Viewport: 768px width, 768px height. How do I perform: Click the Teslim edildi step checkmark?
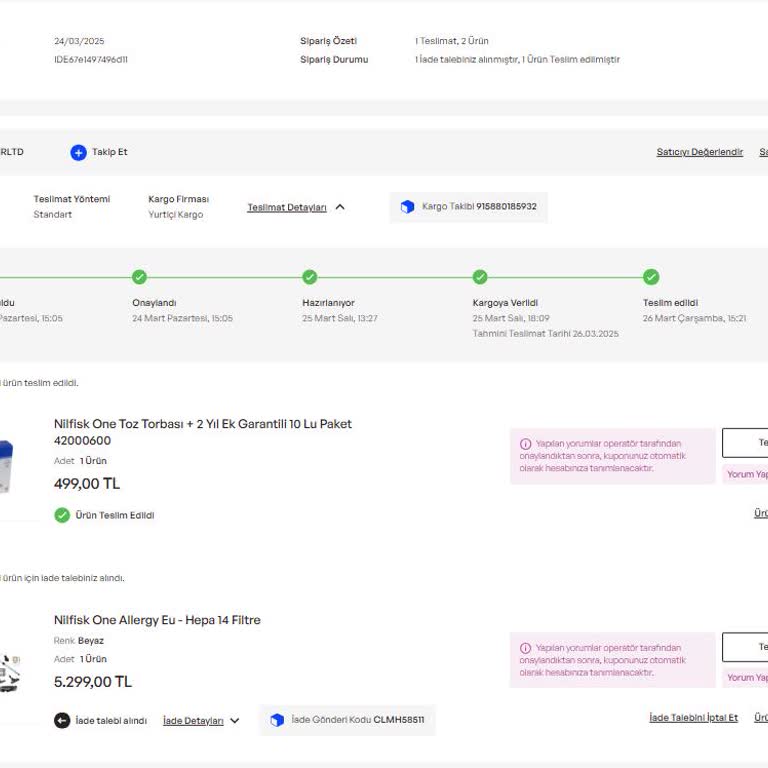click(x=651, y=277)
